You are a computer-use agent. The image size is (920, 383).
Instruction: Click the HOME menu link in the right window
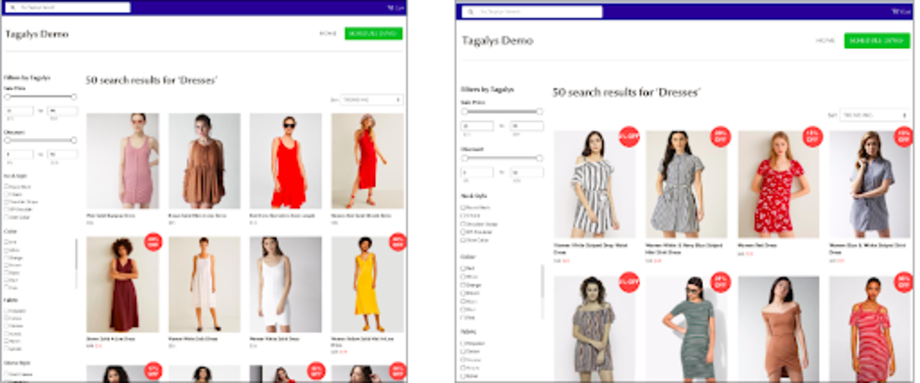(x=825, y=40)
